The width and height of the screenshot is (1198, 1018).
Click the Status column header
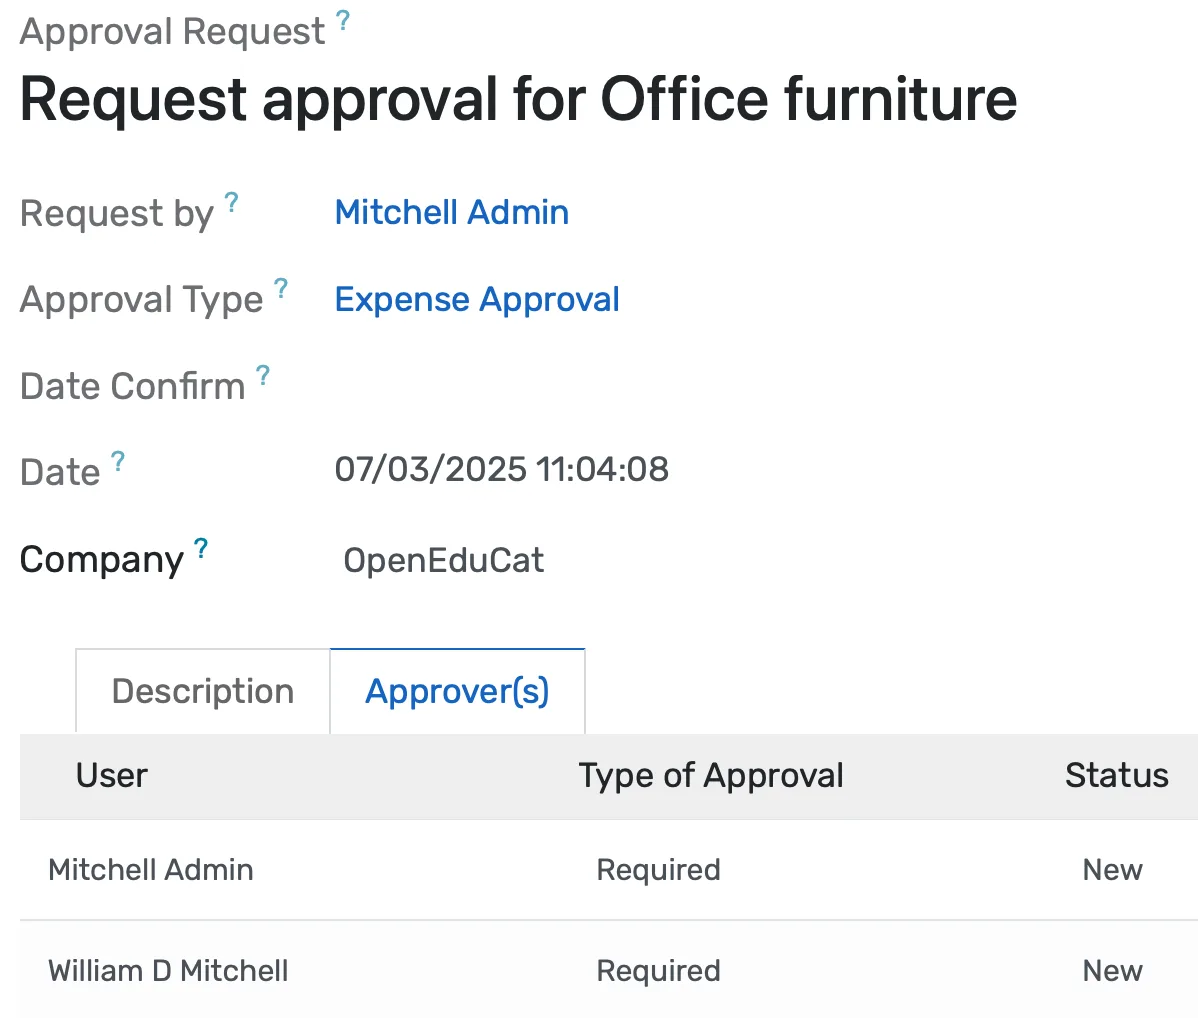[x=1116, y=776]
